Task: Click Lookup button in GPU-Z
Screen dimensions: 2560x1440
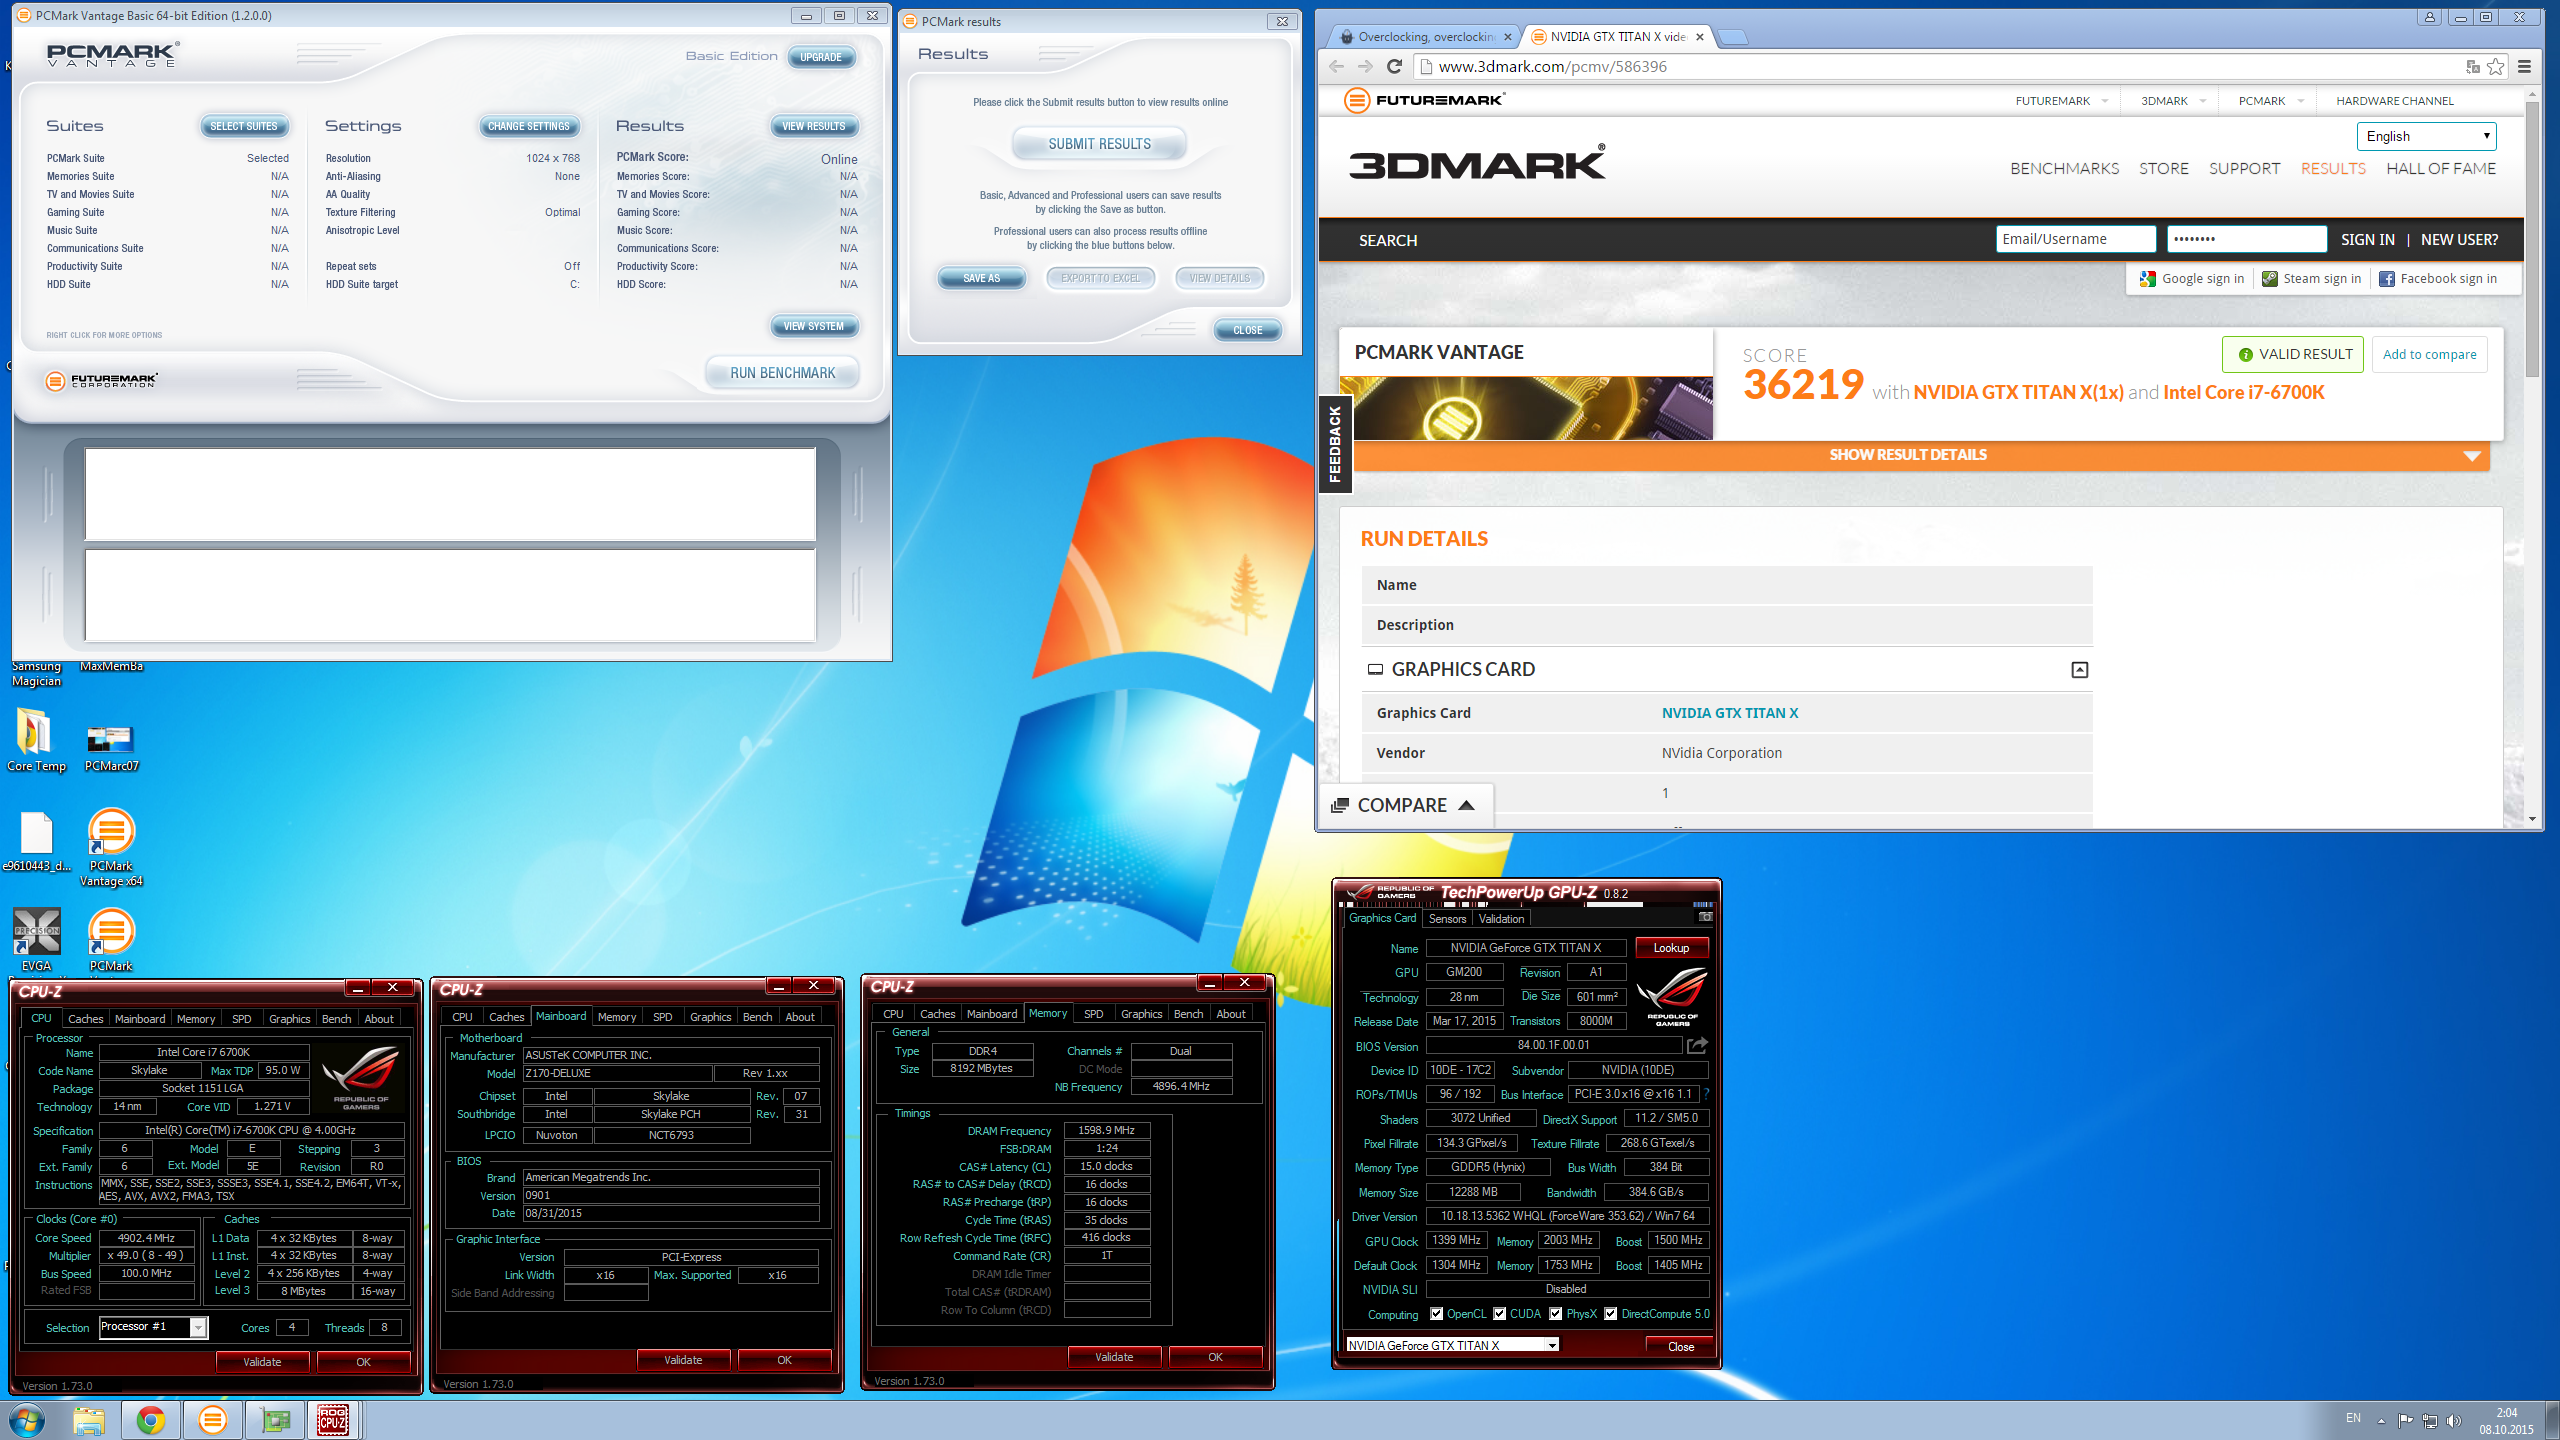Action: pos(1671,948)
